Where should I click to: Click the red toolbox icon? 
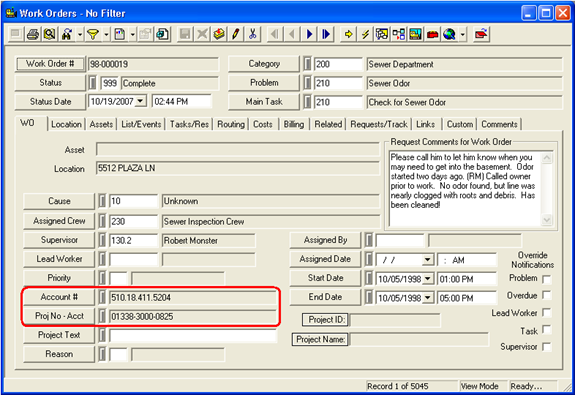(433, 35)
